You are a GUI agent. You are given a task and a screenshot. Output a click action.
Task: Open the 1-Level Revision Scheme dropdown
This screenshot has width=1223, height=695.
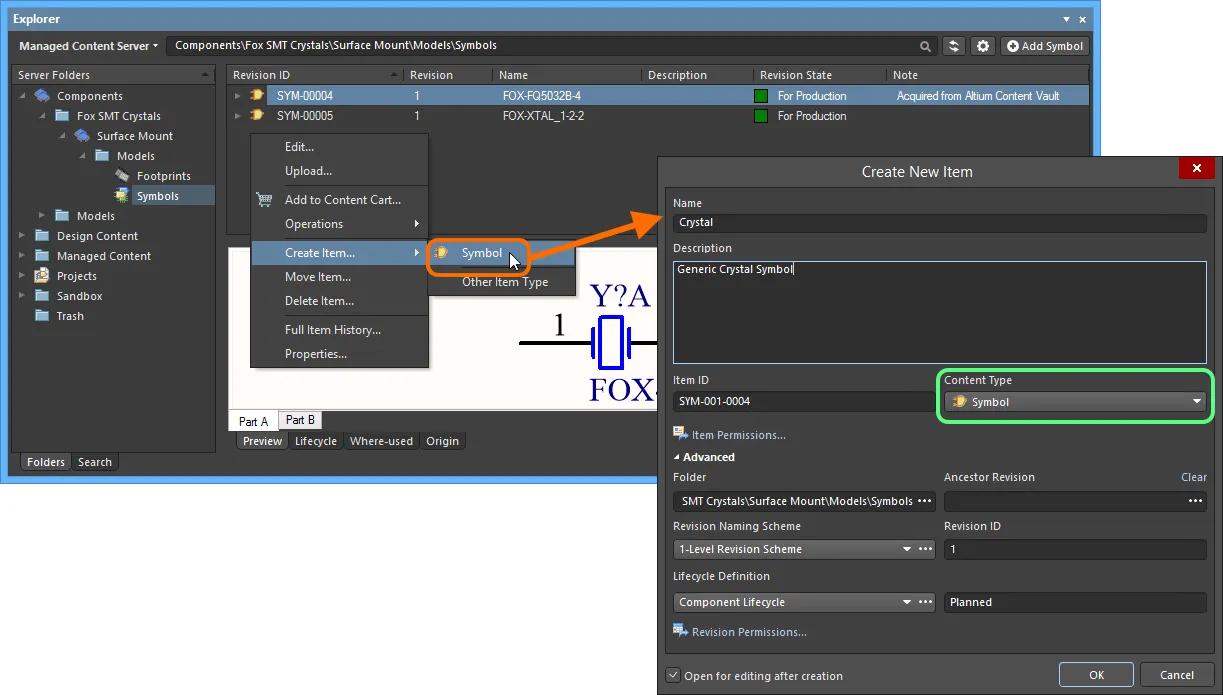point(907,549)
